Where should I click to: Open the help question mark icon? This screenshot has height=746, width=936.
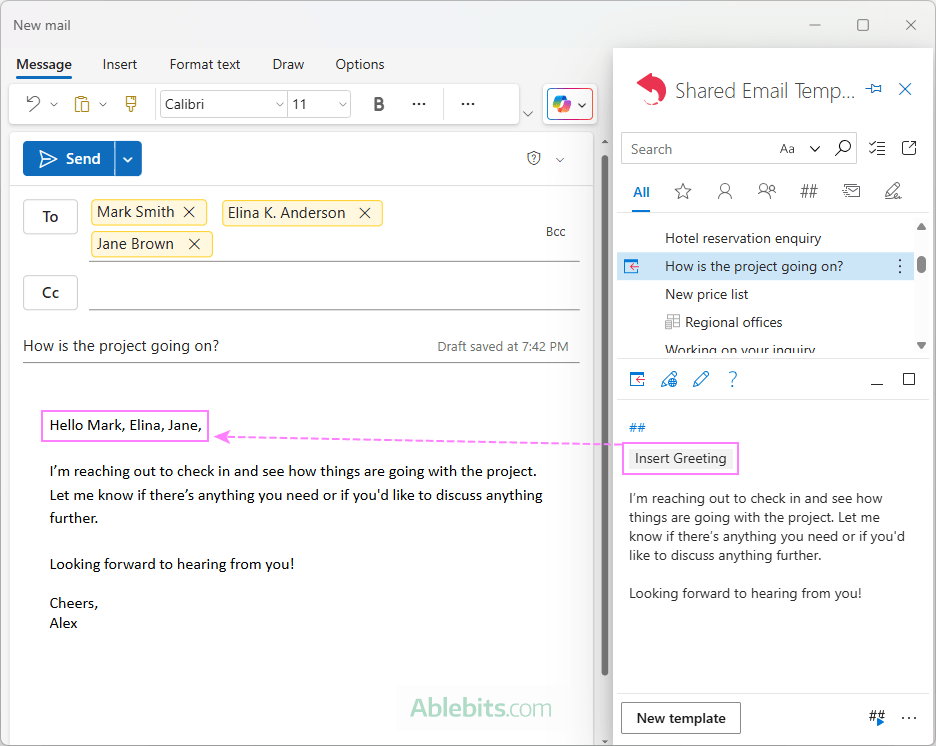coord(732,379)
